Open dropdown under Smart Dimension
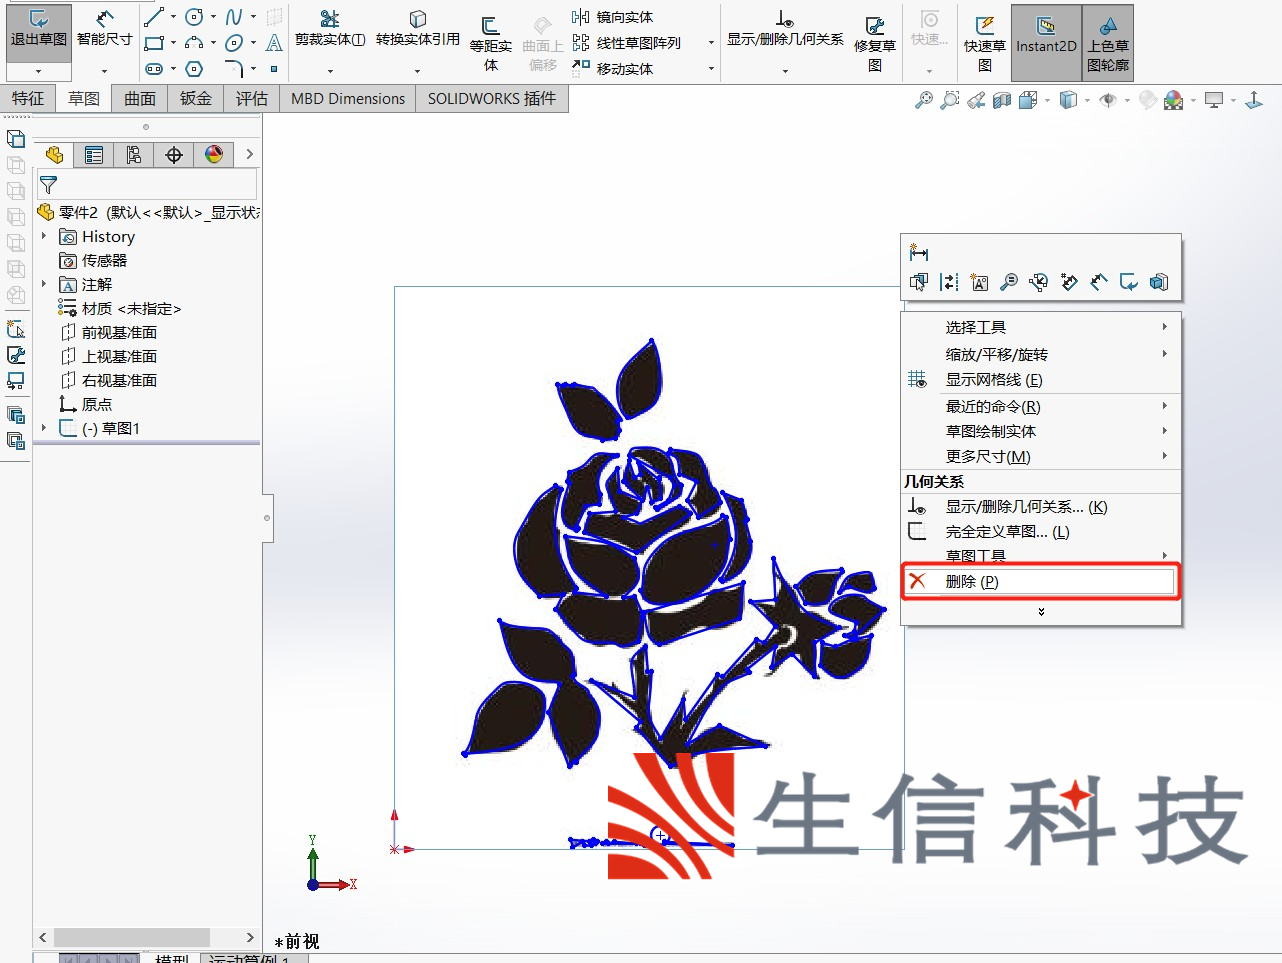This screenshot has width=1282, height=963. 104,71
